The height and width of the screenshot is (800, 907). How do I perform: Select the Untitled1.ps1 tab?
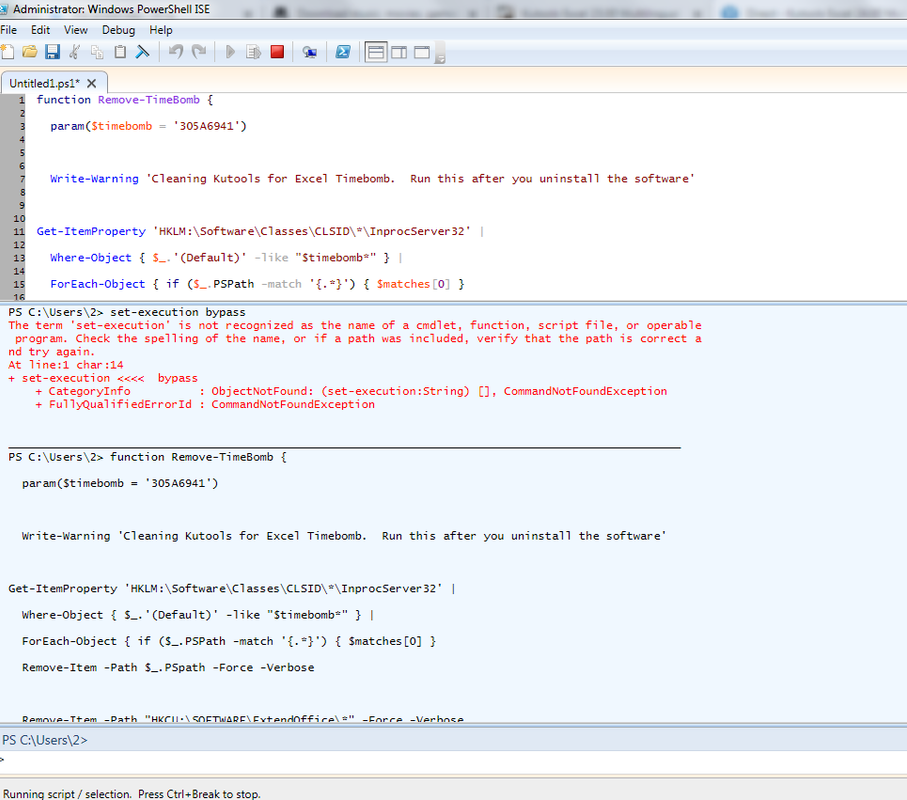[45, 83]
